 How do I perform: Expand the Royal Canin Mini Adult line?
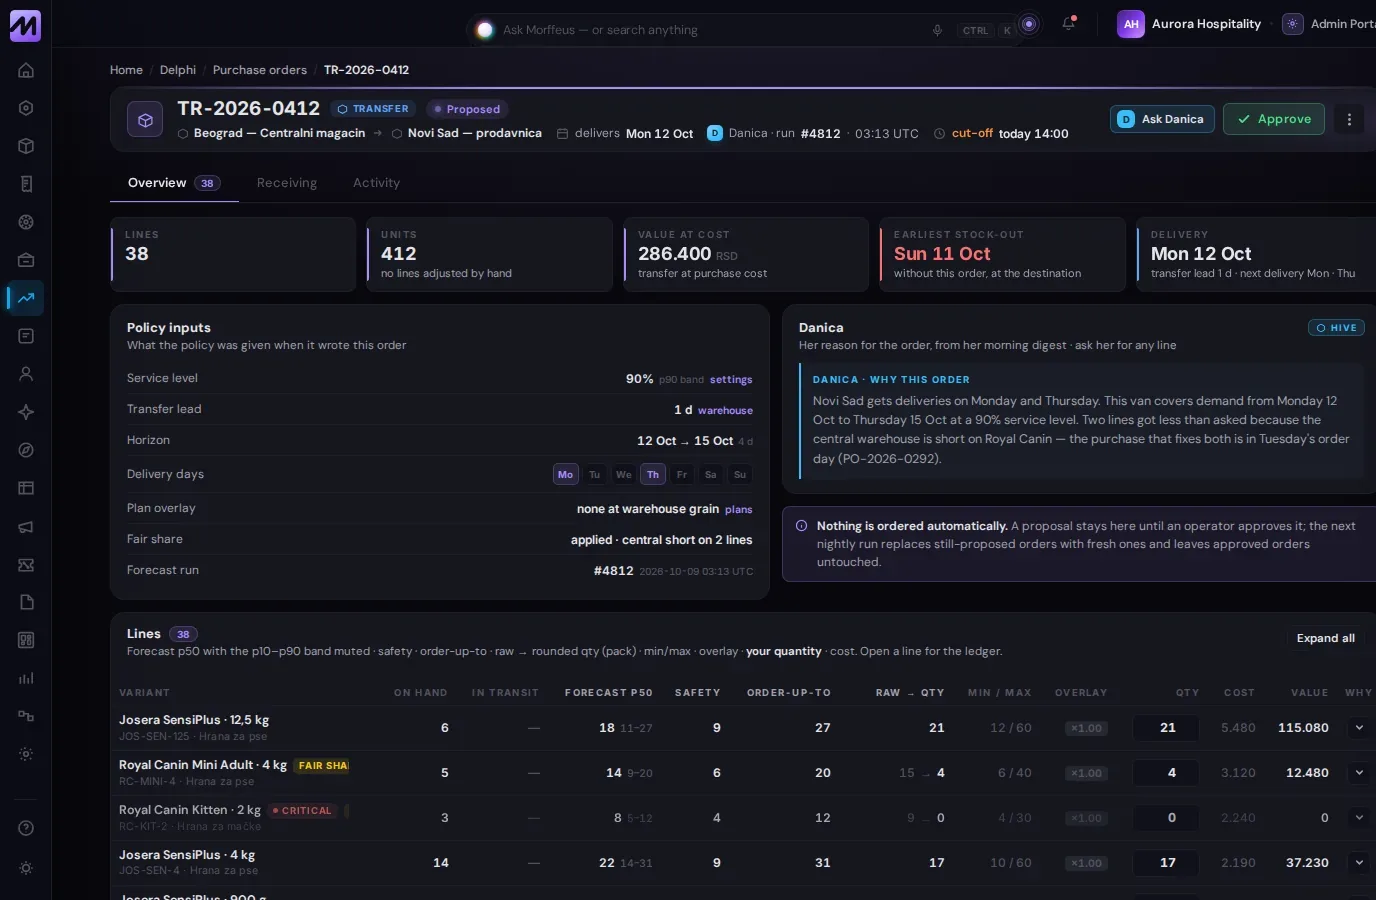point(1359,773)
